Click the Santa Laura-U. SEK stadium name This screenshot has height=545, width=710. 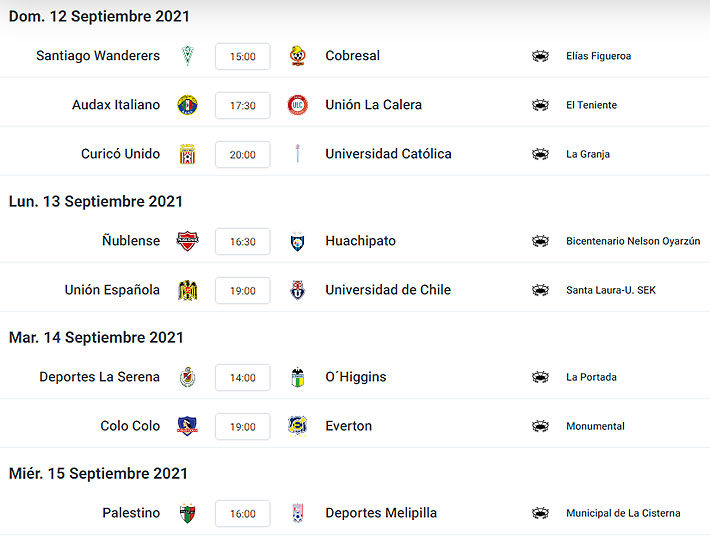tap(611, 290)
